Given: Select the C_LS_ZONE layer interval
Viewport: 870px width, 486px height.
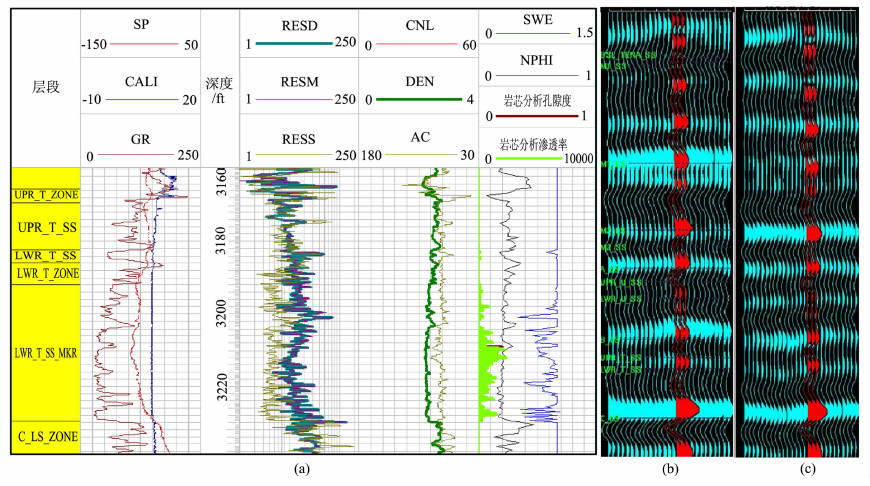Looking at the screenshot, I should pos(45,437).
